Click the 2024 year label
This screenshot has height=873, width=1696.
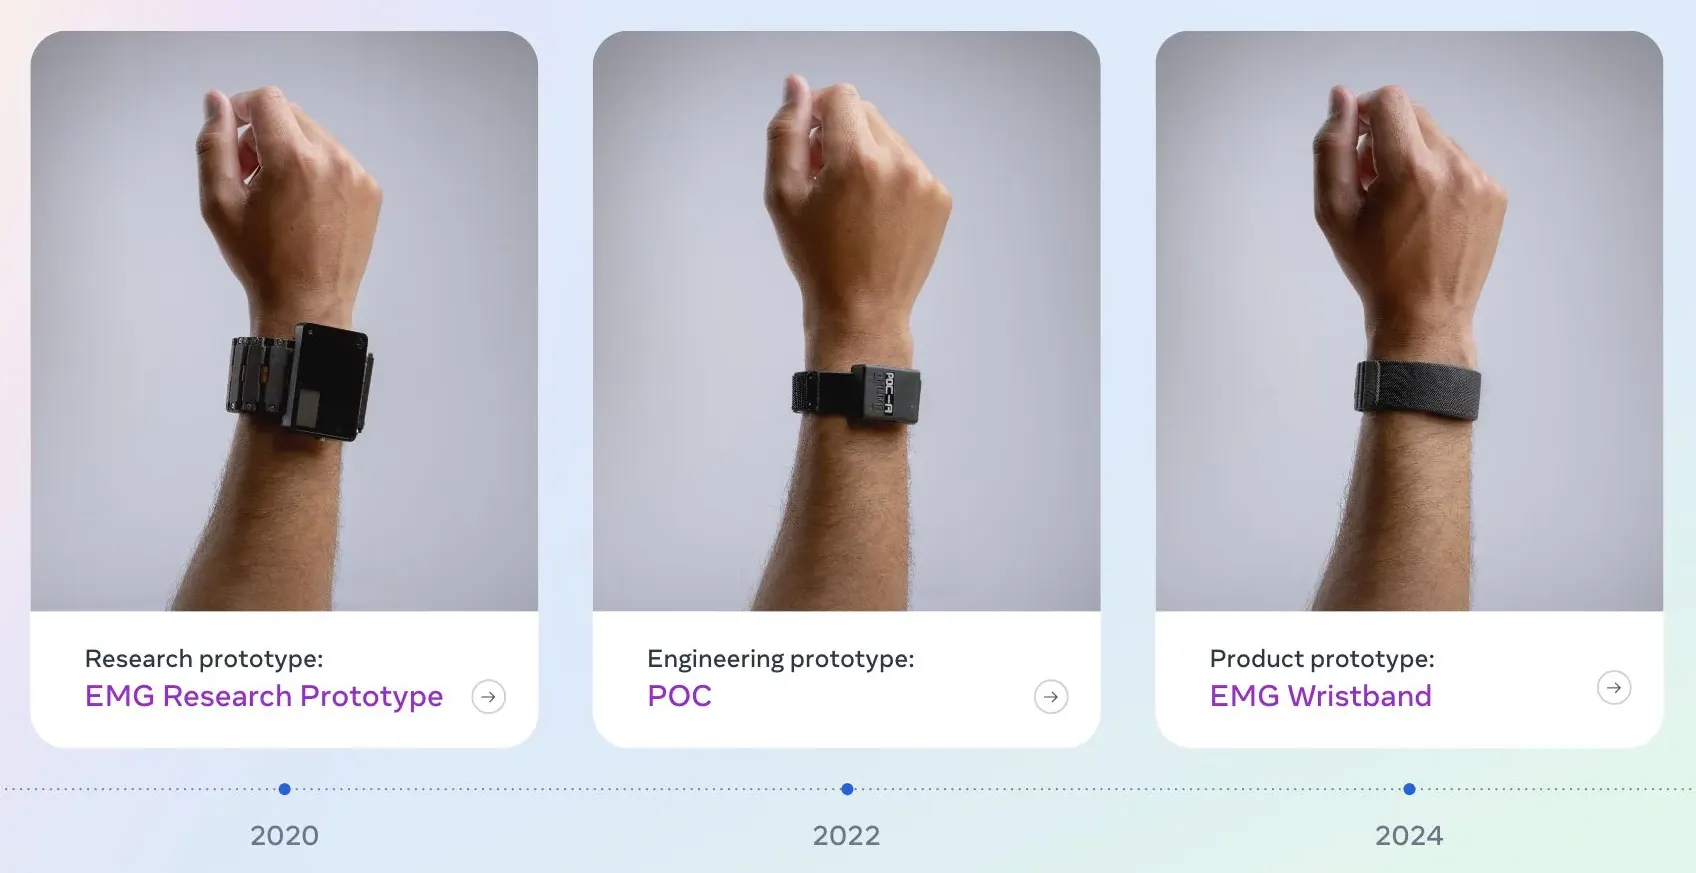coord(1409,836)
